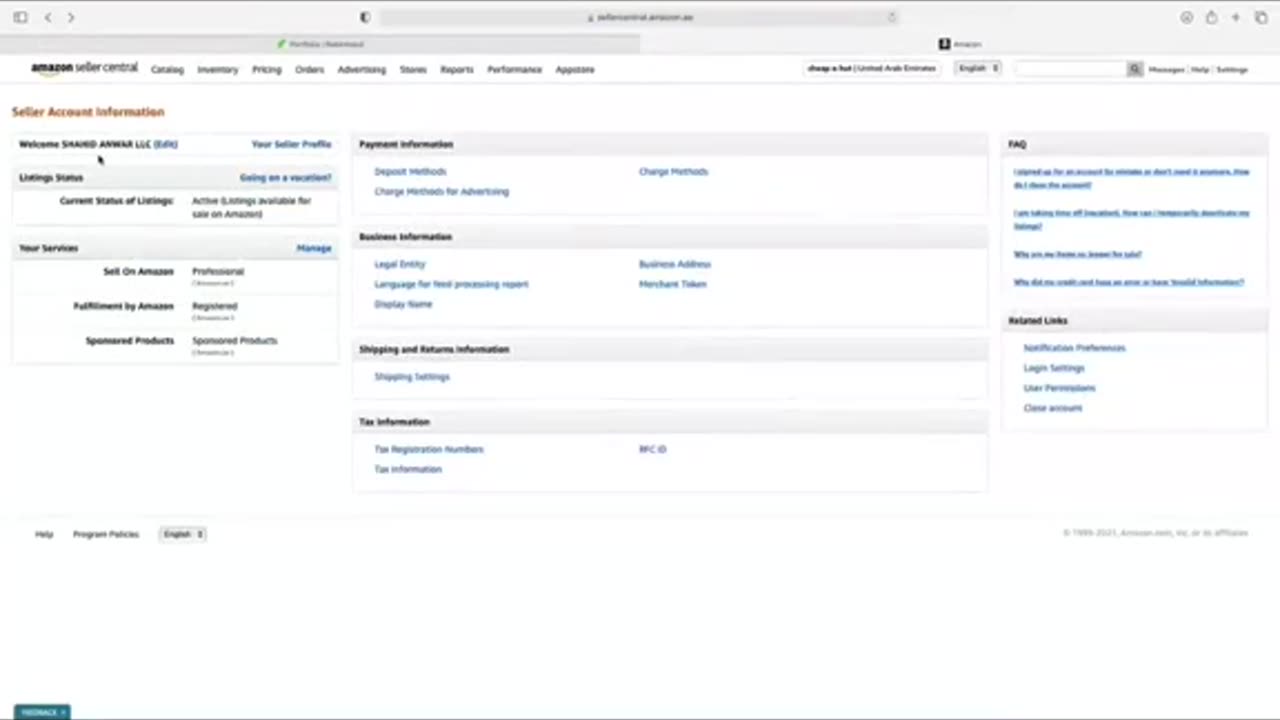Click Manage under Your Services
Image resolution: width=1280 pixels, height=720 pixels.
(x=314, y=248)
